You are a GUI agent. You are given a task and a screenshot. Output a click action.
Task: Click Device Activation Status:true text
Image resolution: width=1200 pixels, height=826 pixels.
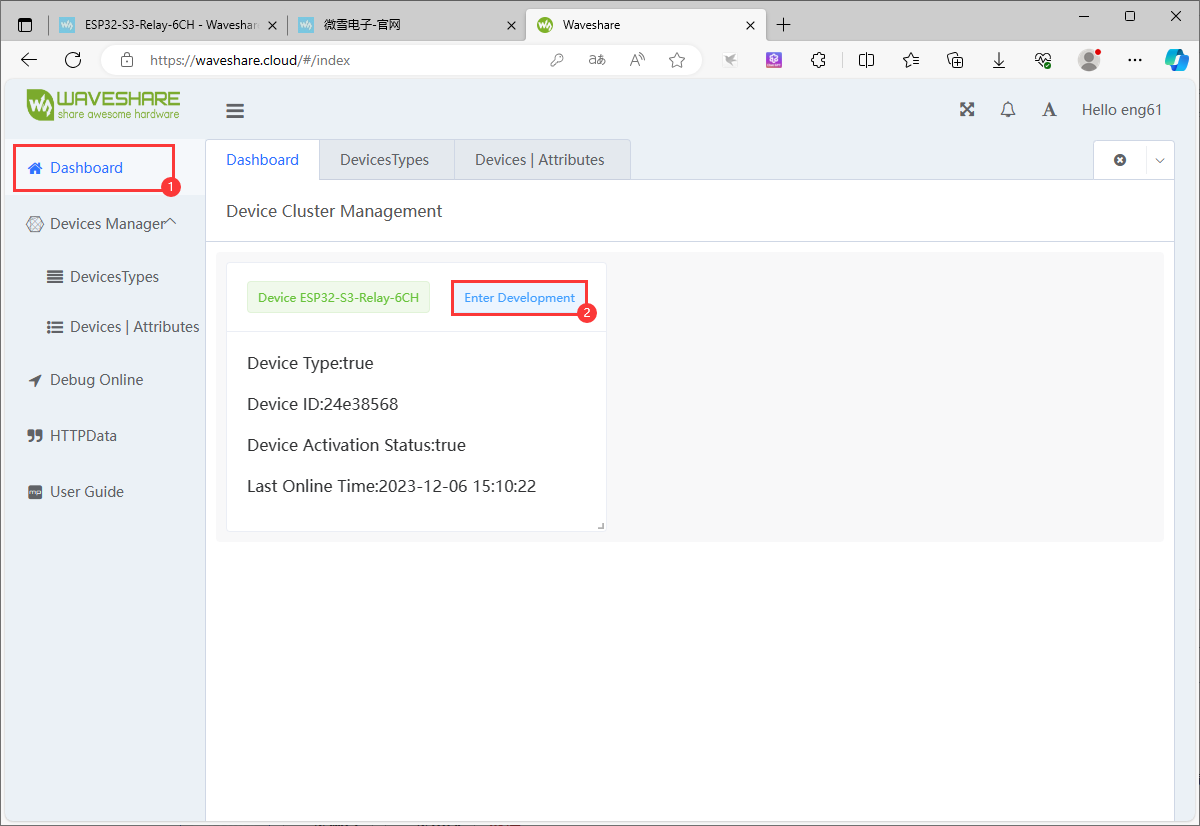point(356,445)
